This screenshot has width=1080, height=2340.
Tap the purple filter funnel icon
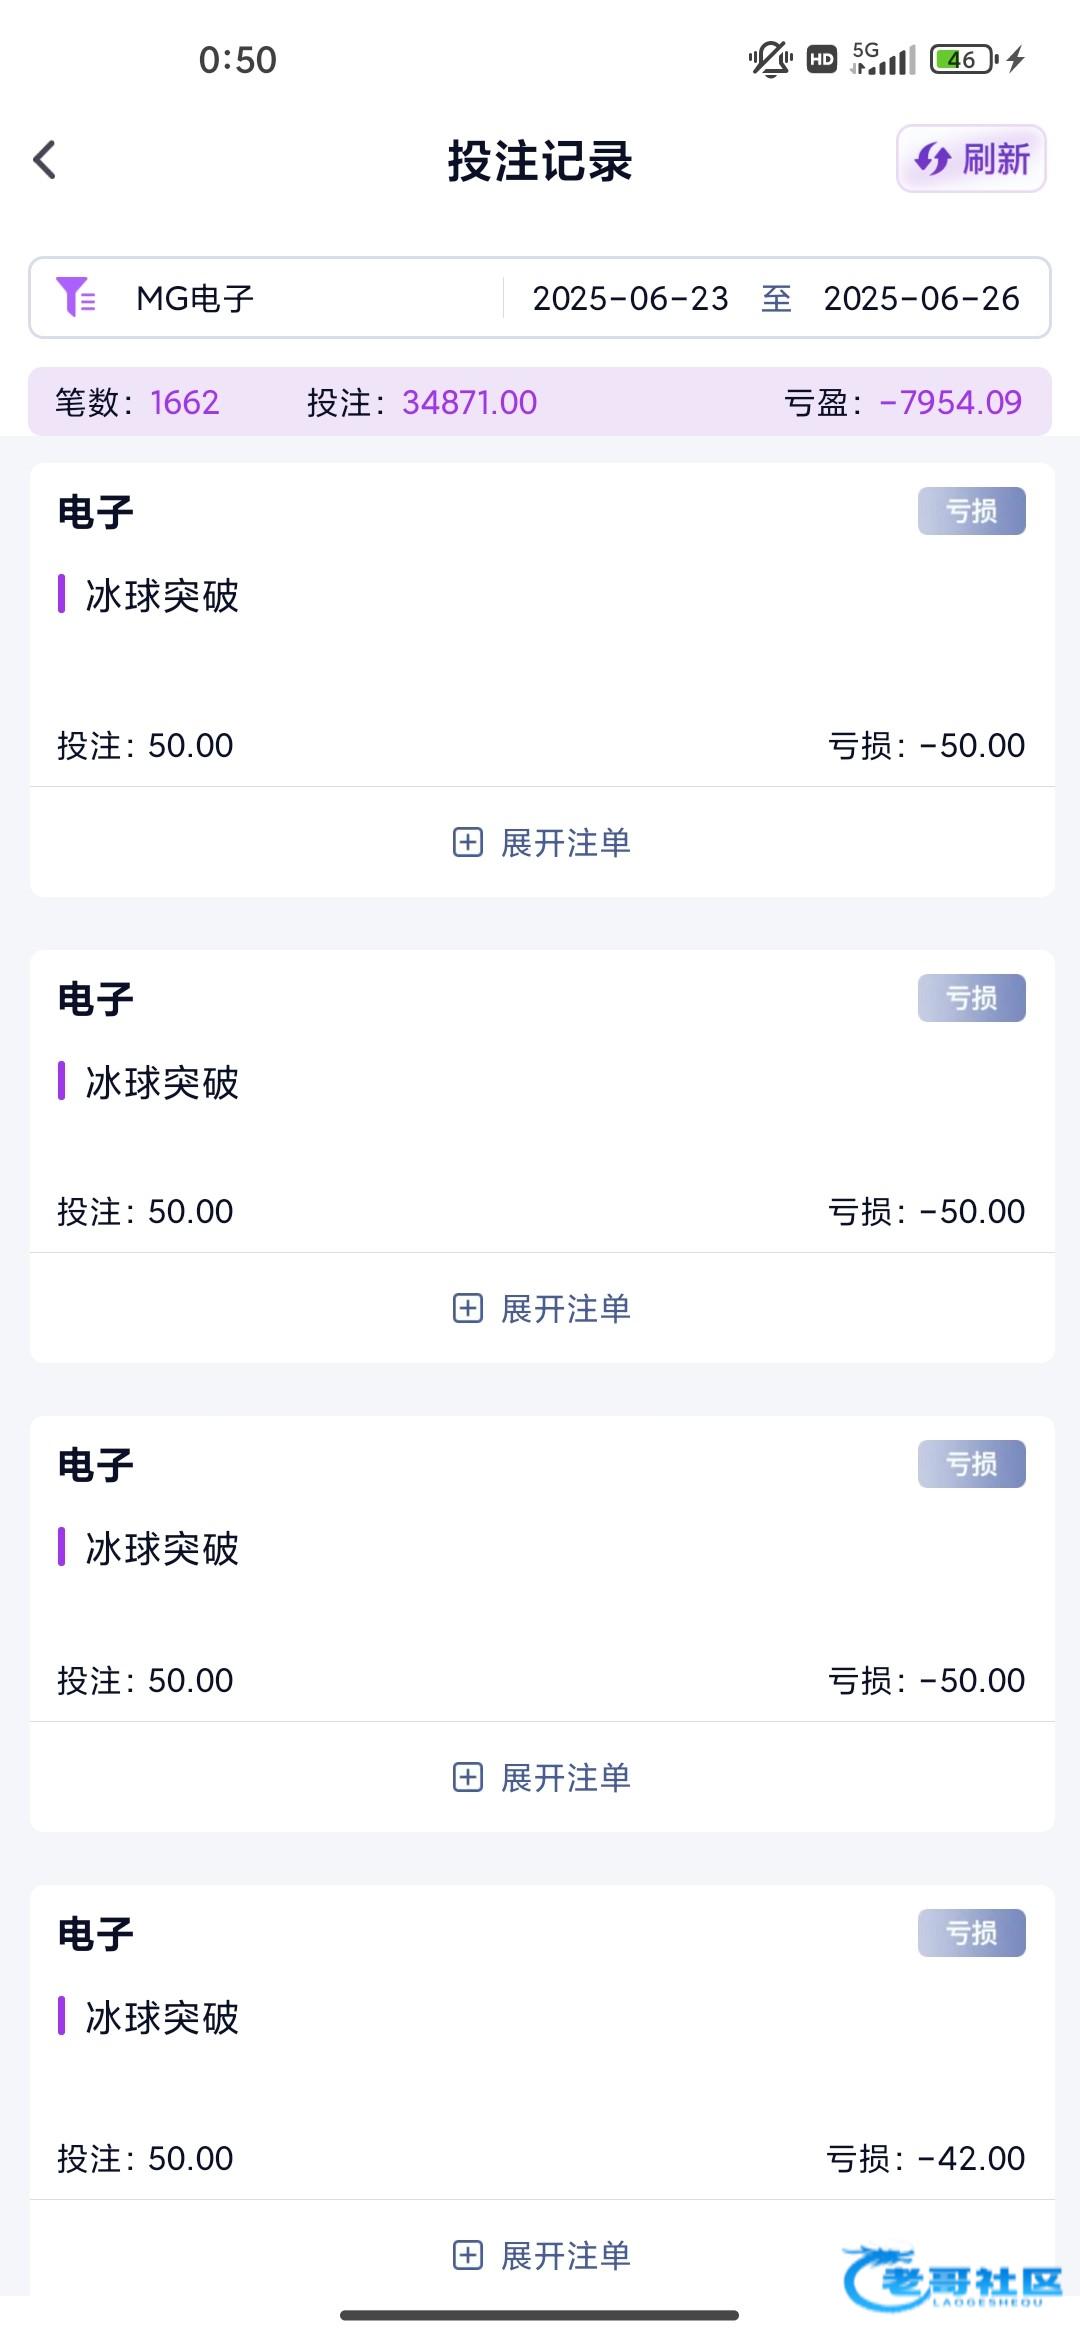pos(75,297)
